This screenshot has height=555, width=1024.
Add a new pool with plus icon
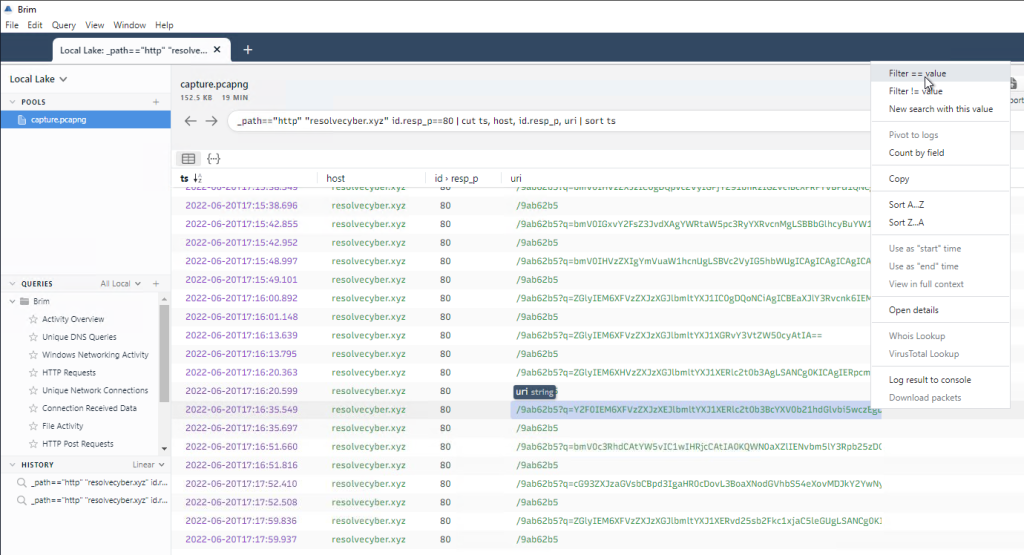[x=155, y=102]
